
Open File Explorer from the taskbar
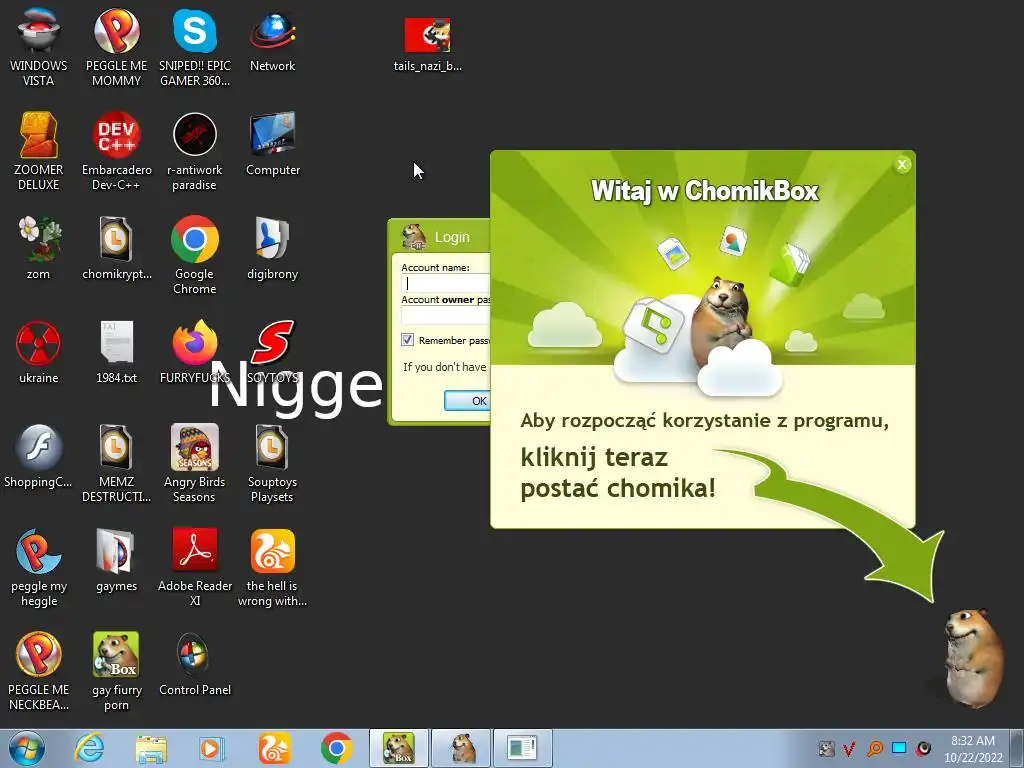pyautogui.click(x=151, y=748)
